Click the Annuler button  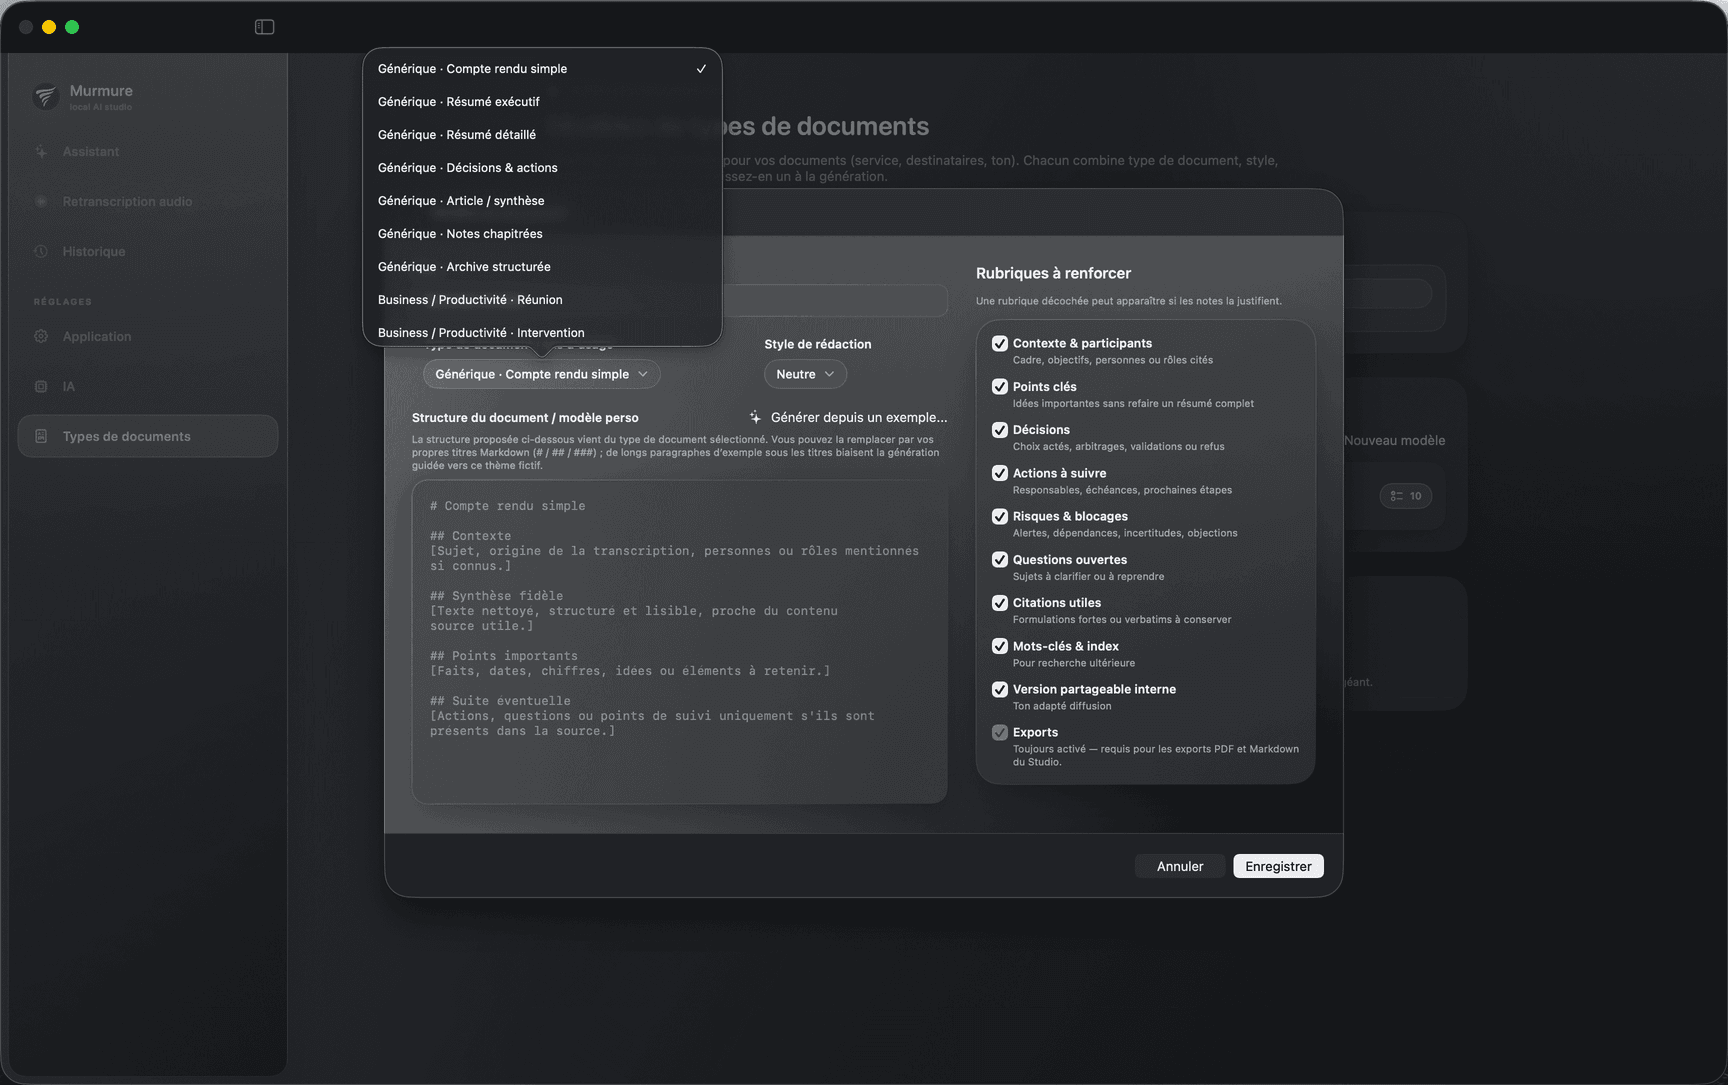tap(1180, 866)
